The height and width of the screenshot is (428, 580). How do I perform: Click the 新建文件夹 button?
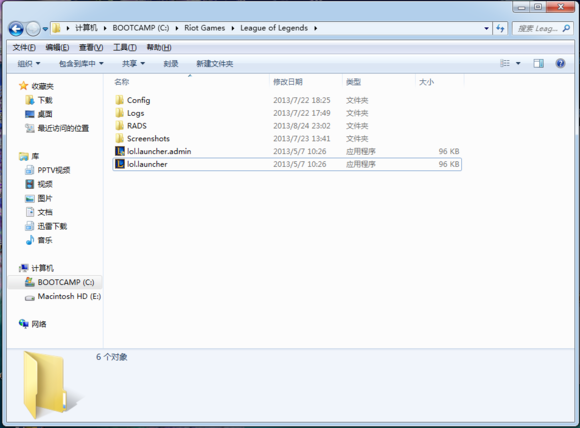coord(215,64)
